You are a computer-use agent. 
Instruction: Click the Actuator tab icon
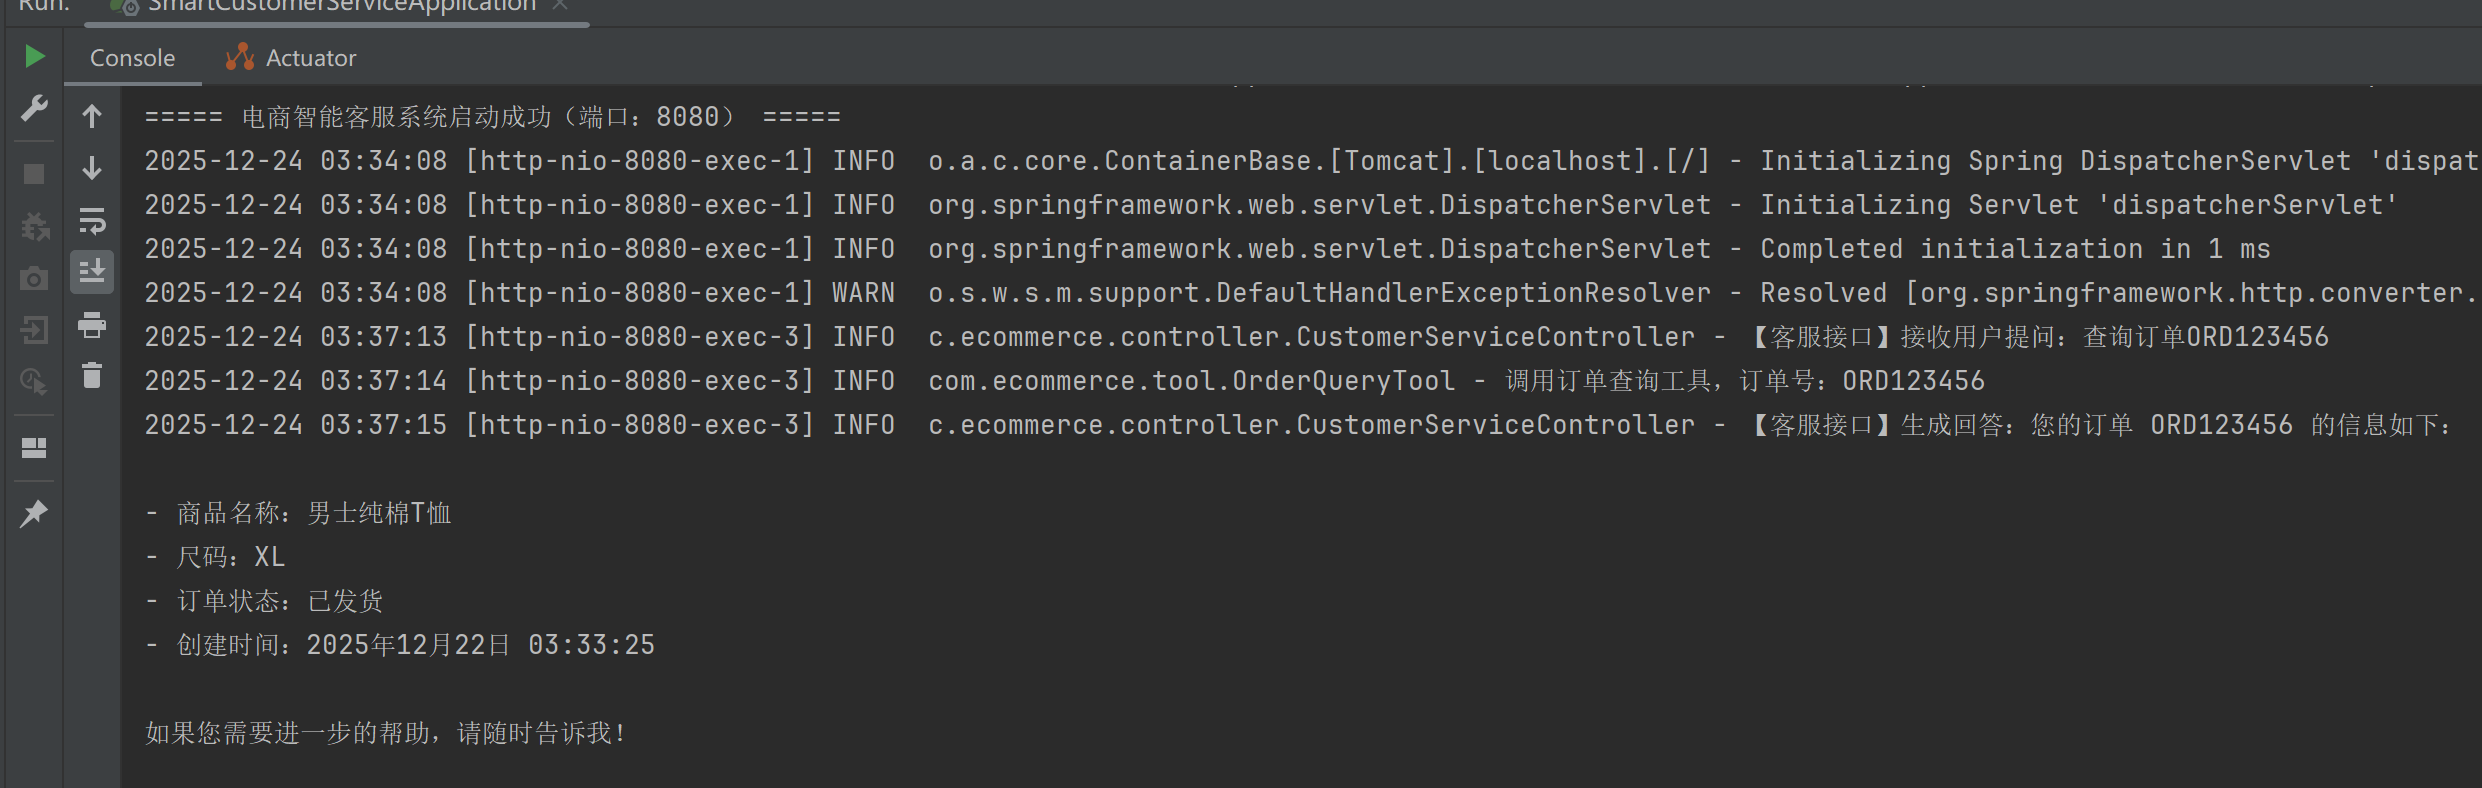[240, 57]
